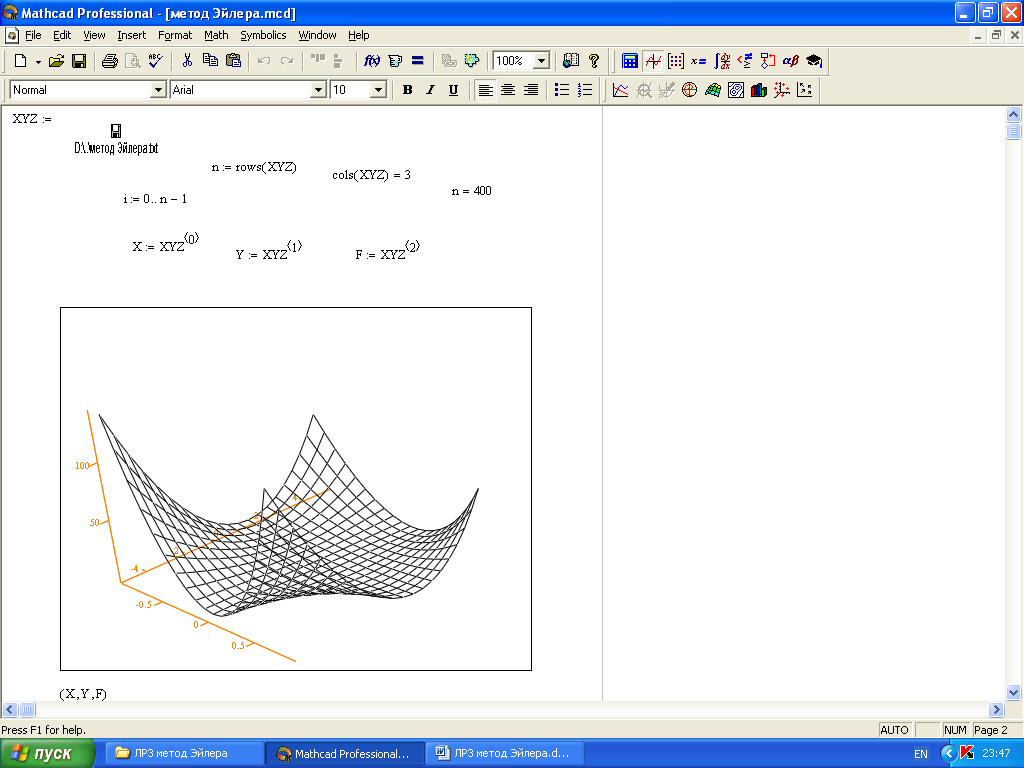Select the Mathcad Professional taskbar button

tap(345, 754)
